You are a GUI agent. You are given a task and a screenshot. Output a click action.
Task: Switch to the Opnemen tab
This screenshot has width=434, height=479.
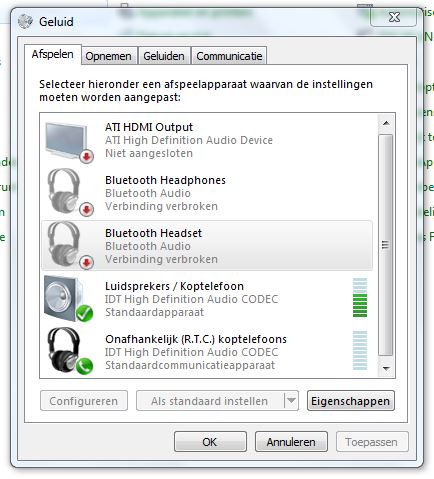(108, 56)
